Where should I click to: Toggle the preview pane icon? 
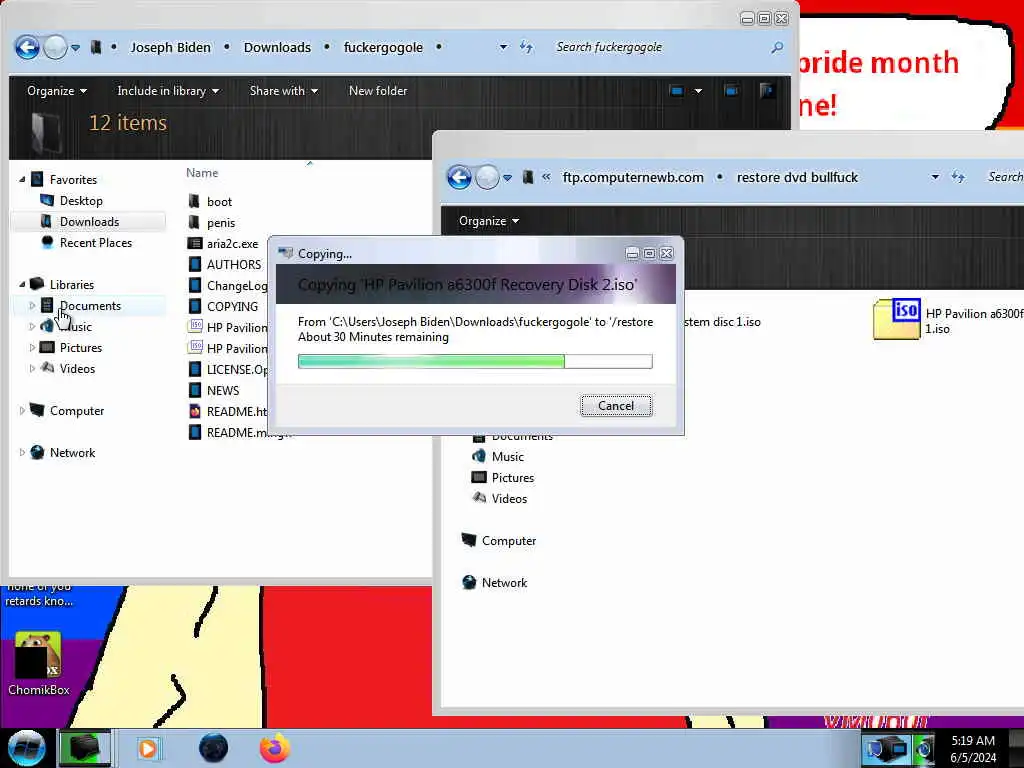pyautogui.click(x=731, y=91)
